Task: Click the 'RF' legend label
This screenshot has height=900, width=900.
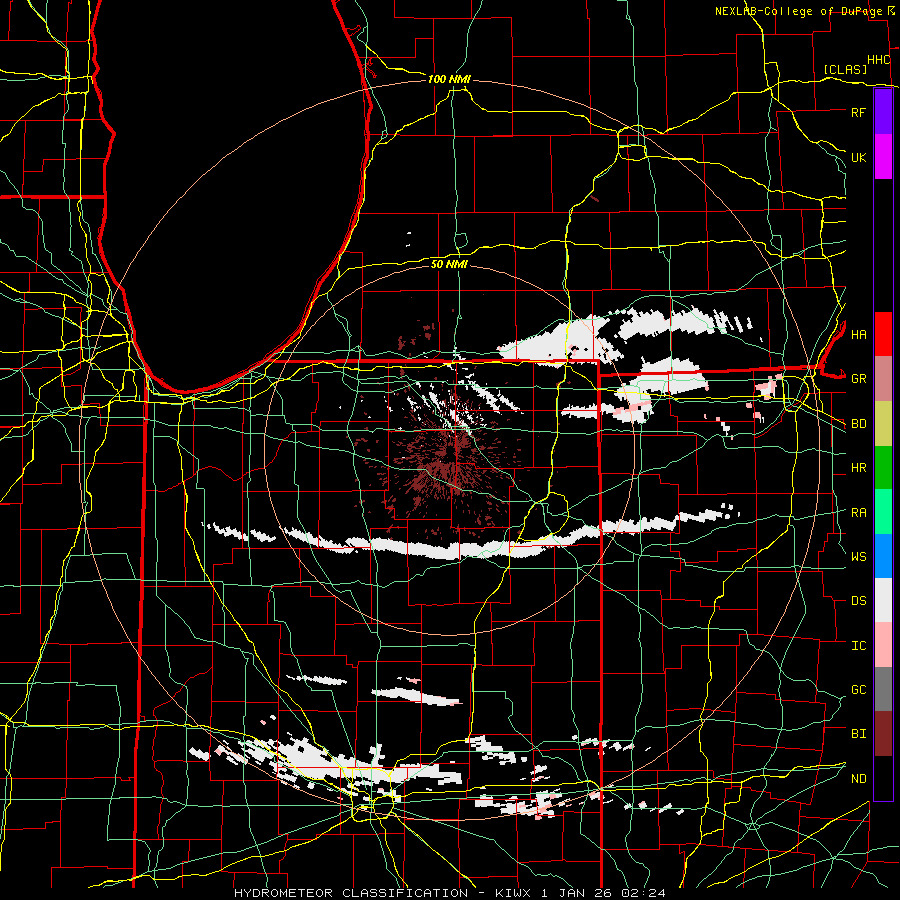Action: tap(858, 112)
